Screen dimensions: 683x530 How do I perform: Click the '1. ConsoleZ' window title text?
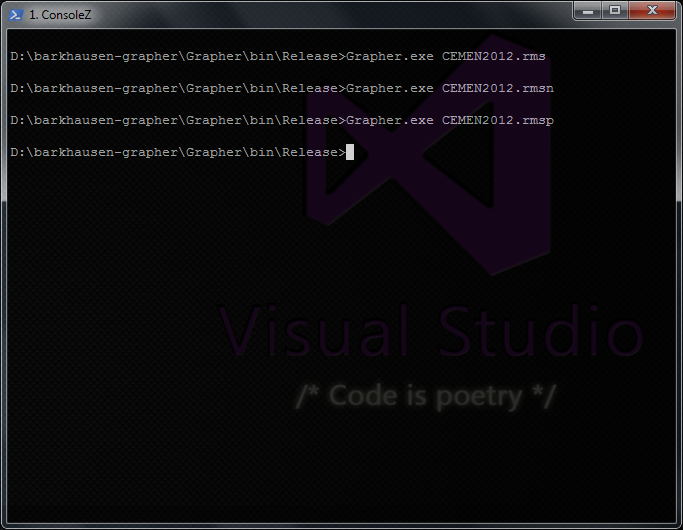pos(60,15)
